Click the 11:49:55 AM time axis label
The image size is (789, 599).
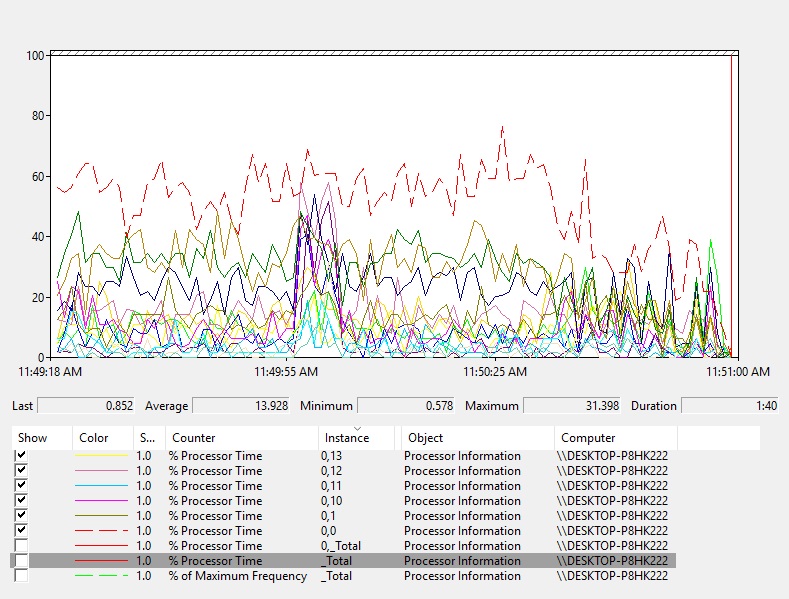286,372
